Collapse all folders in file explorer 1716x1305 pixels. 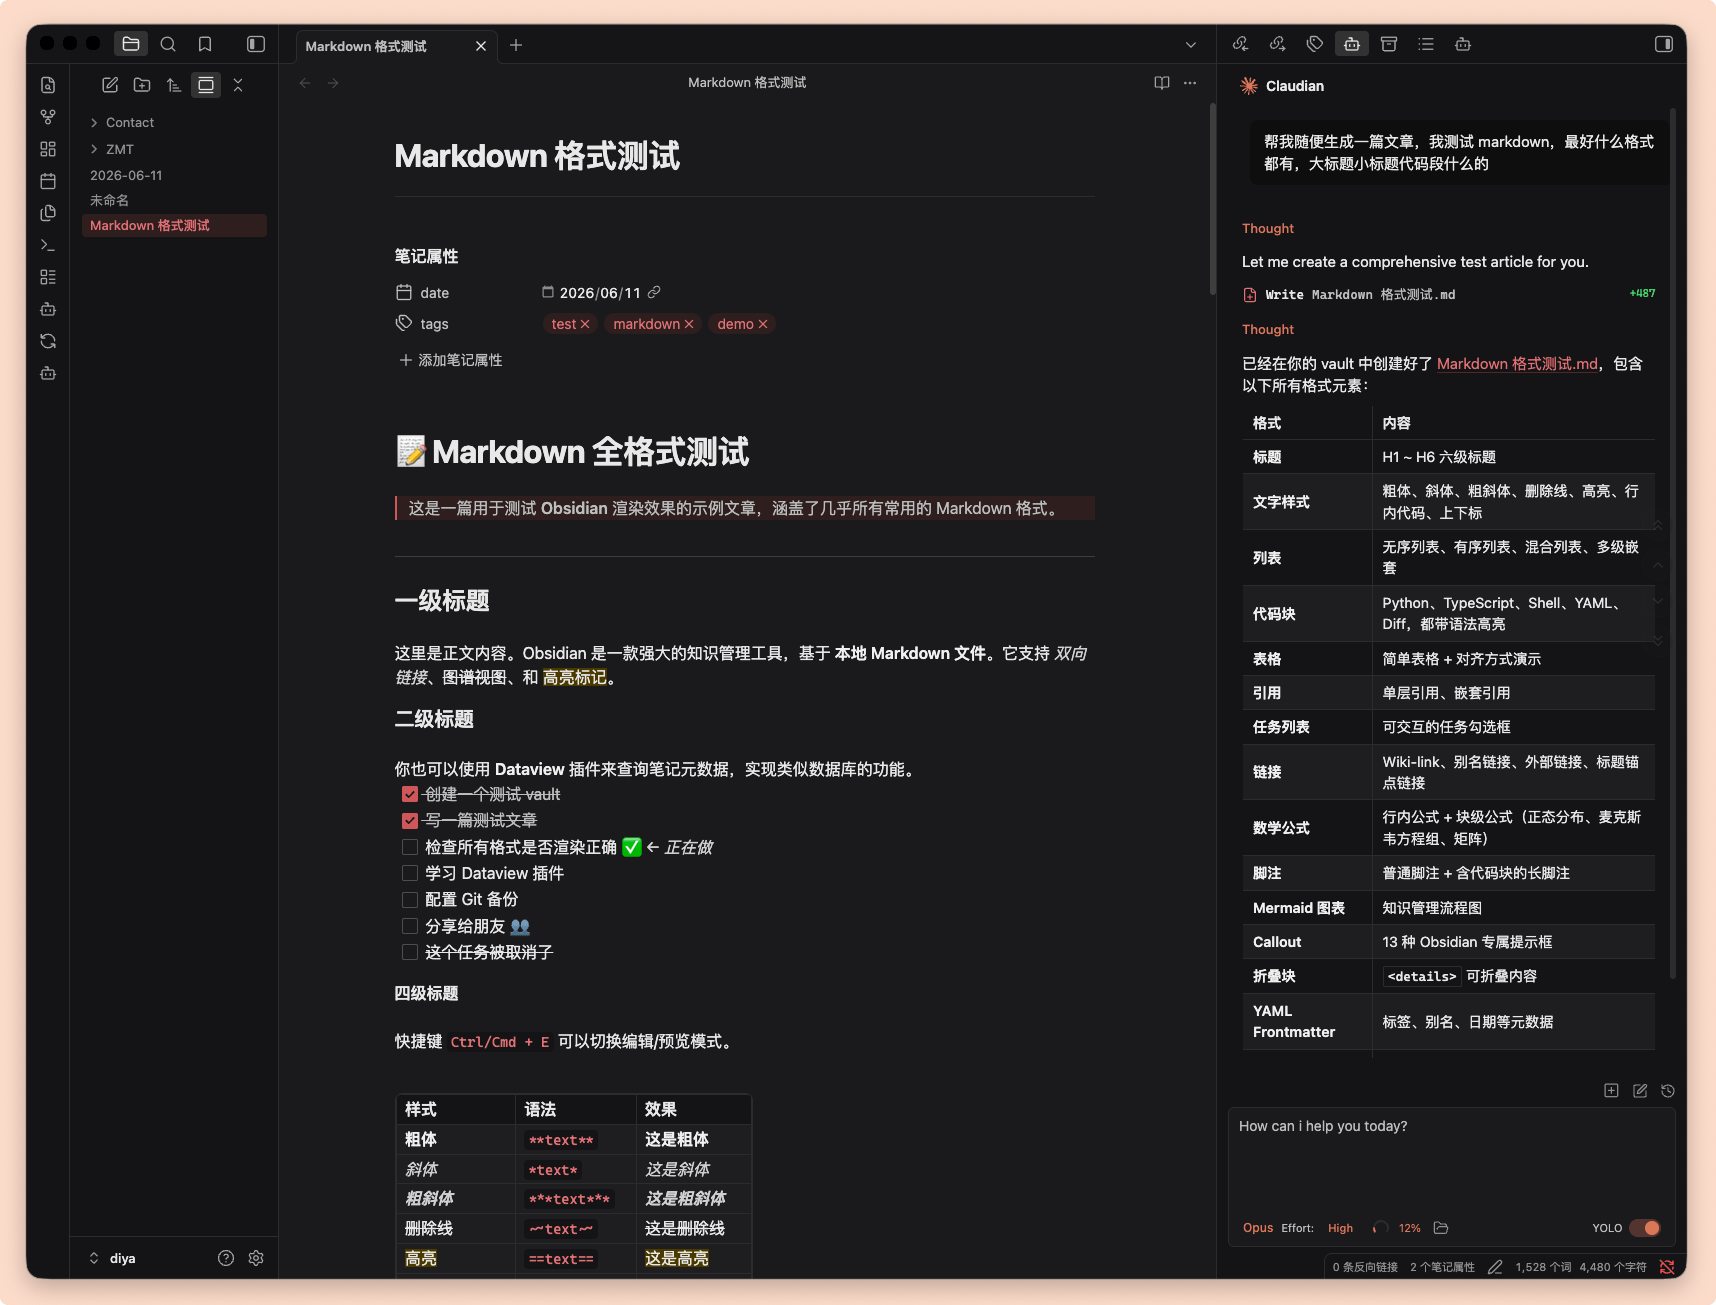tap(238, 85)
